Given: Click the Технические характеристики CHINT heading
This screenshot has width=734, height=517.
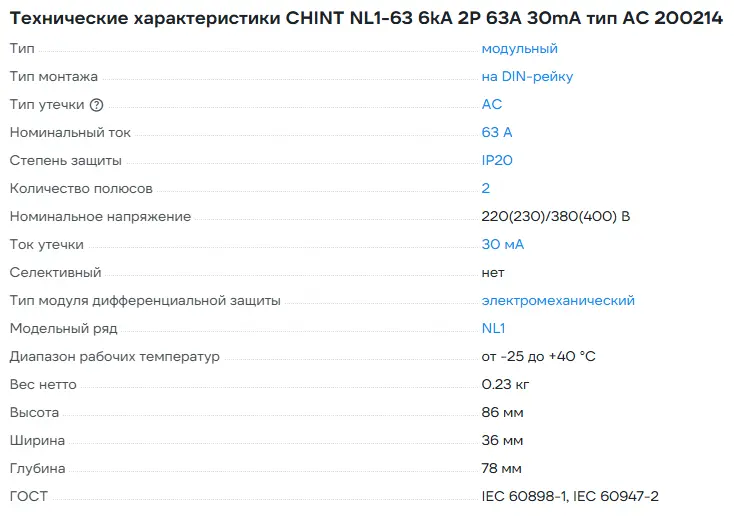Looking at the screenshot, I should click(x=366, y=18).
